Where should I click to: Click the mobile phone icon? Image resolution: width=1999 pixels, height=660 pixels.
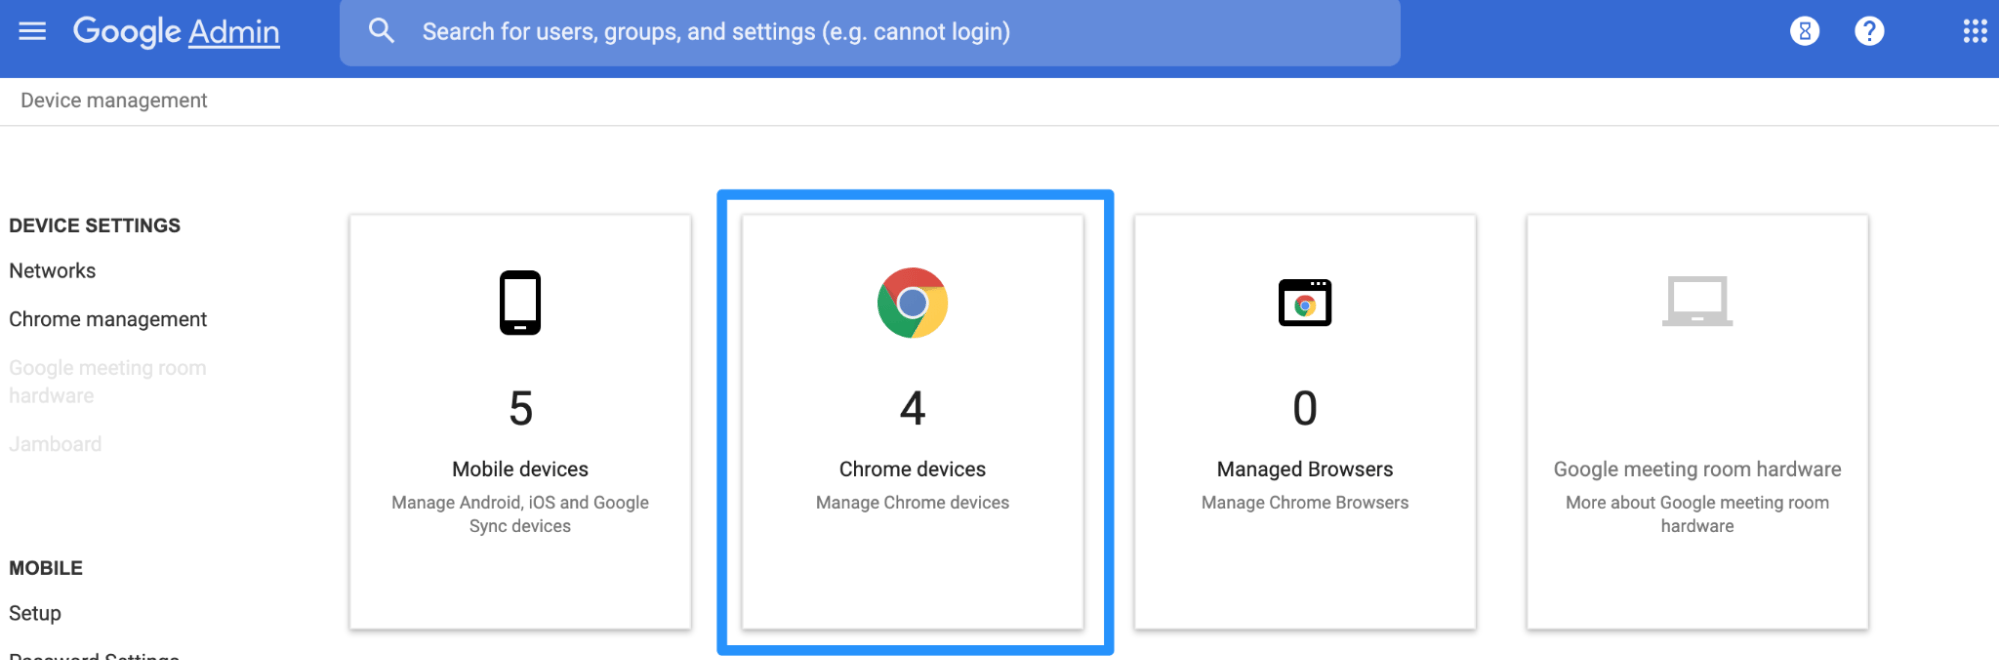pyautogui.click(x=520, y=302)
